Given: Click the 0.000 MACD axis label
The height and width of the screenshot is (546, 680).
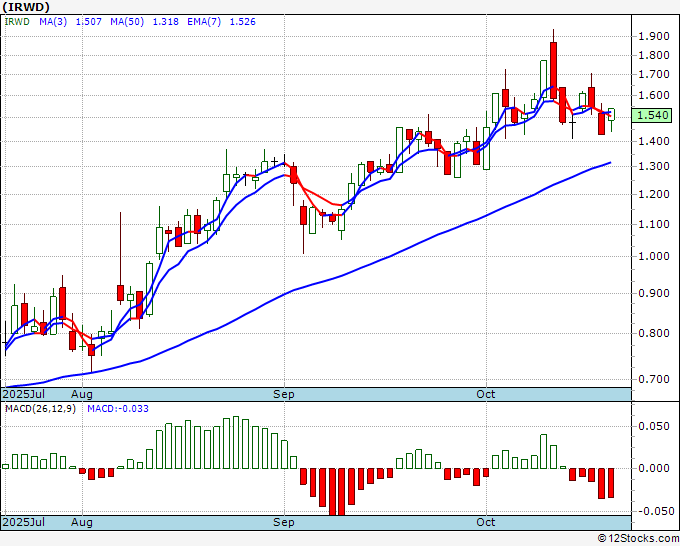Looking at the screenshot, I should (654, 468).
